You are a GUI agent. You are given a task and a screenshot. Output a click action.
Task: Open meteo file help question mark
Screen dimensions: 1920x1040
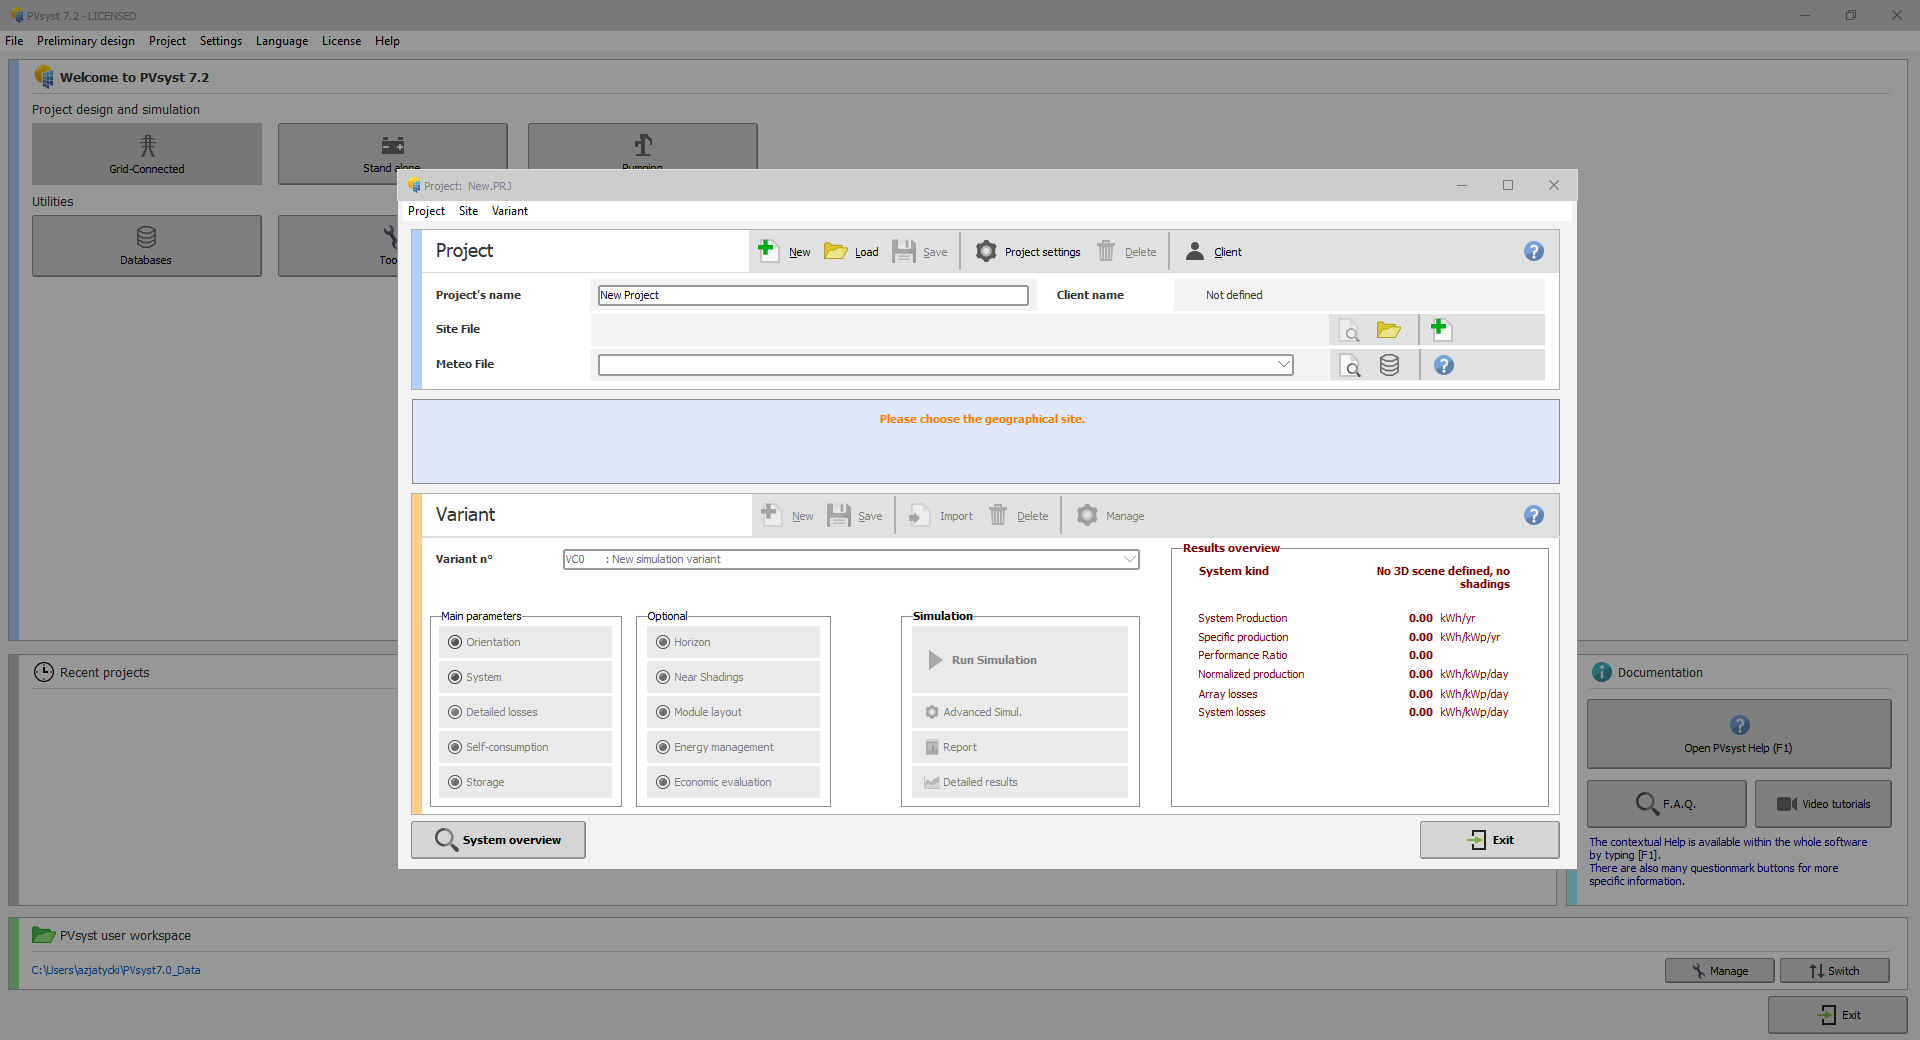pos(1444,365)
